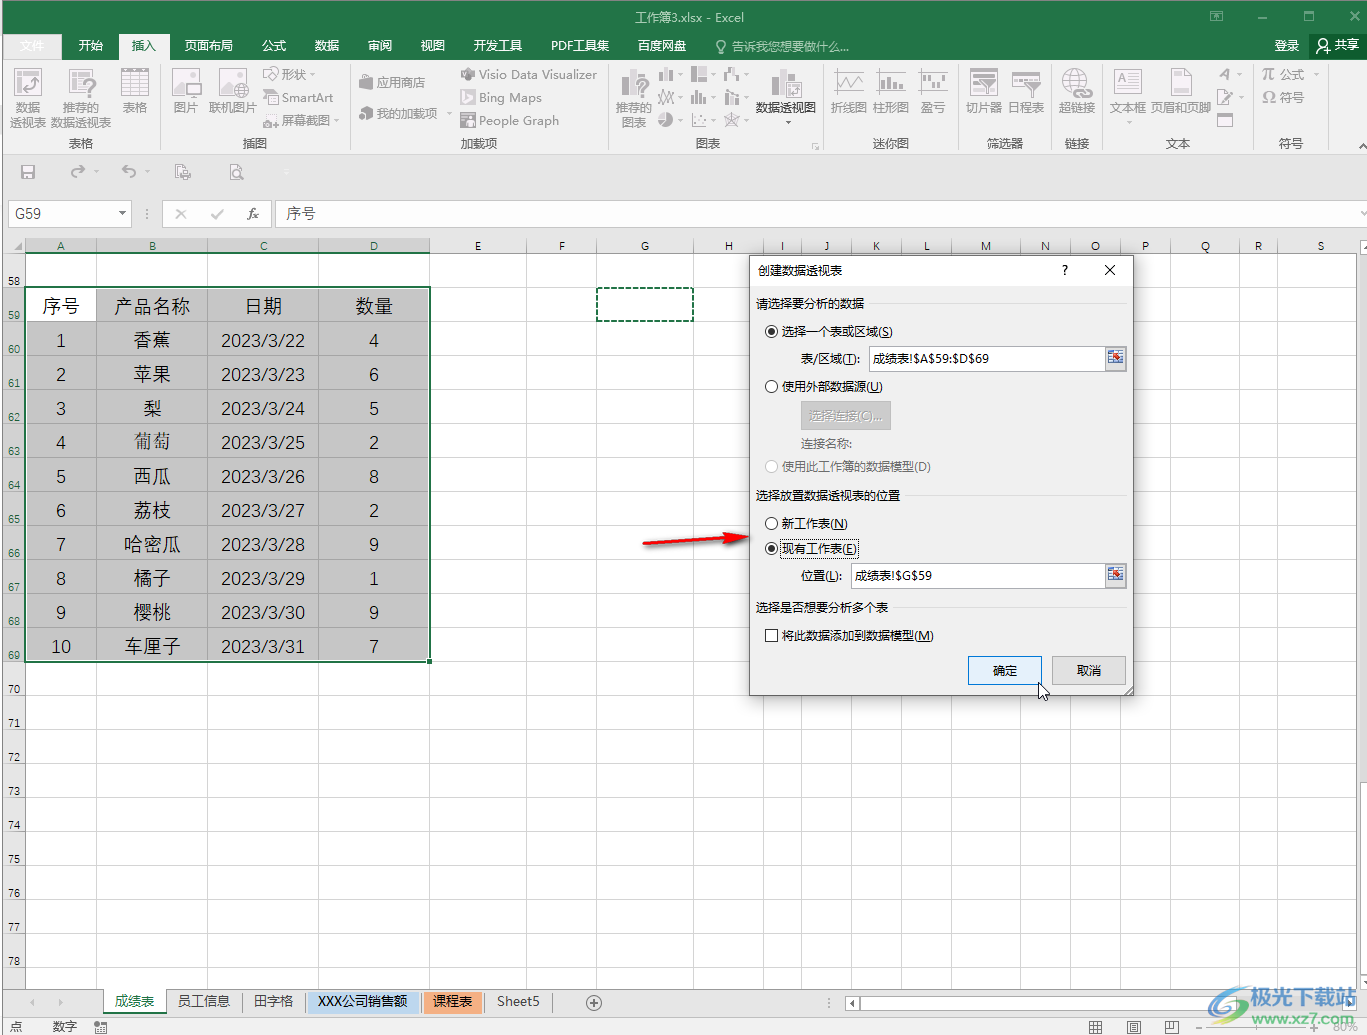The width and height of the screenshot is (1367, 1035).
Task: Confirm dialog with 确定 button
Action: pos(1005,670)
